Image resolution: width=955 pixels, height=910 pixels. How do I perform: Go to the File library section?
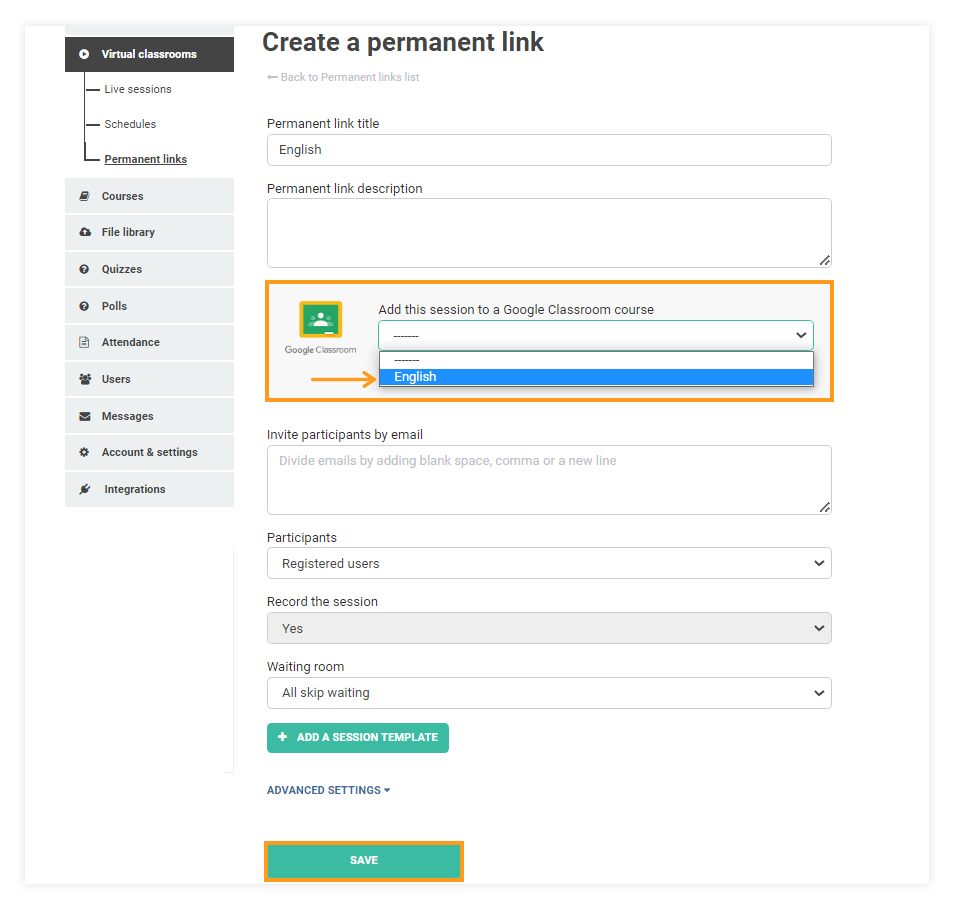[x=149, y=232]
